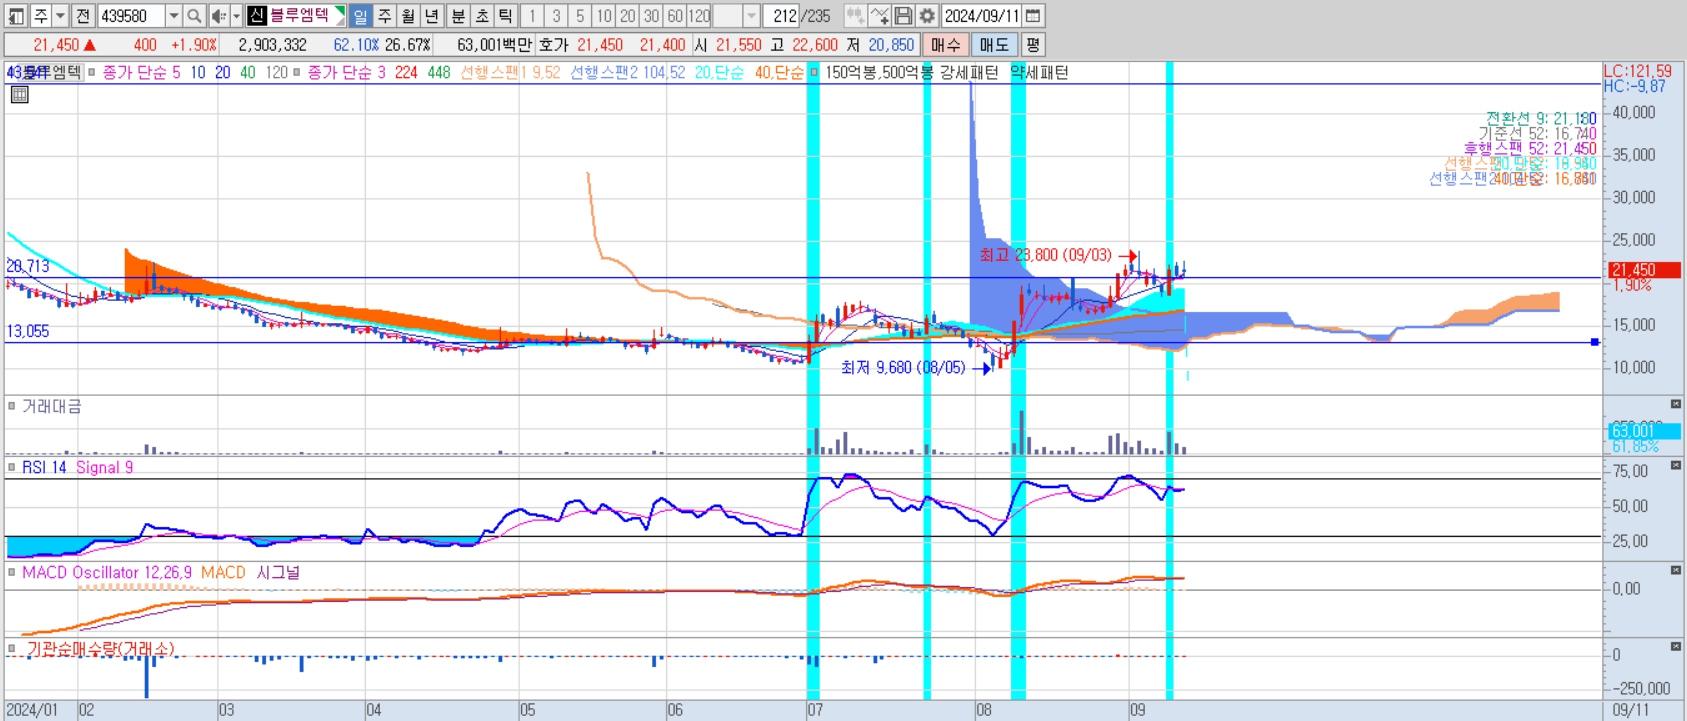Toggle MACD Oscillator indicator marker
The width and height of the screenshot is (1687, 721).
(x=12, y=572)
